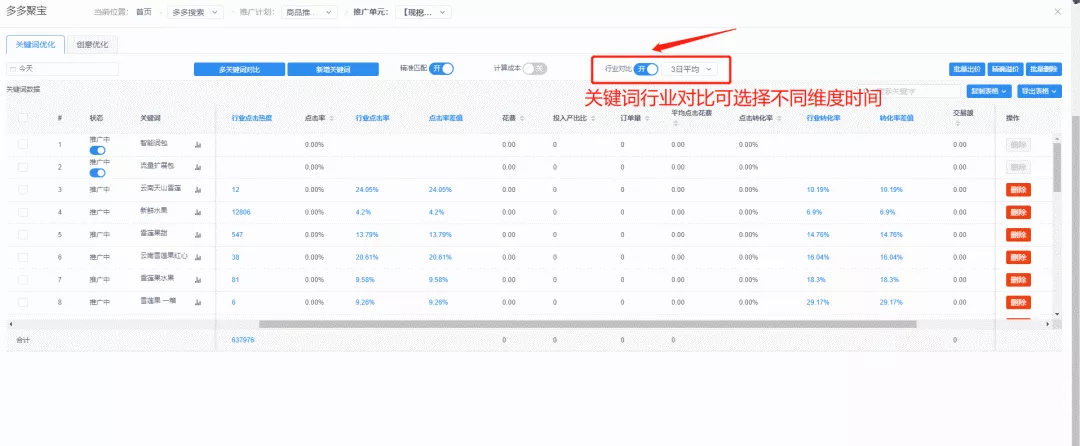Sort table by 交易额 column arrows
This screenshot has height=446, width=1080.
(959, 124)
